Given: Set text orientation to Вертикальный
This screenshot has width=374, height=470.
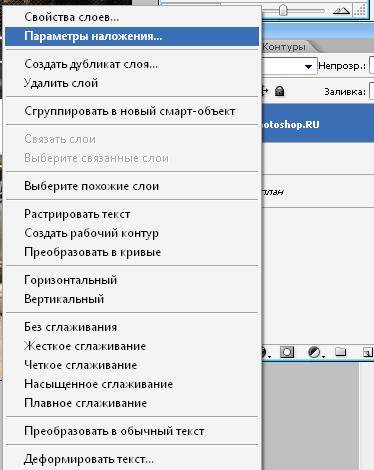Looking at the screenshot, I should click(x=132, y=299).
